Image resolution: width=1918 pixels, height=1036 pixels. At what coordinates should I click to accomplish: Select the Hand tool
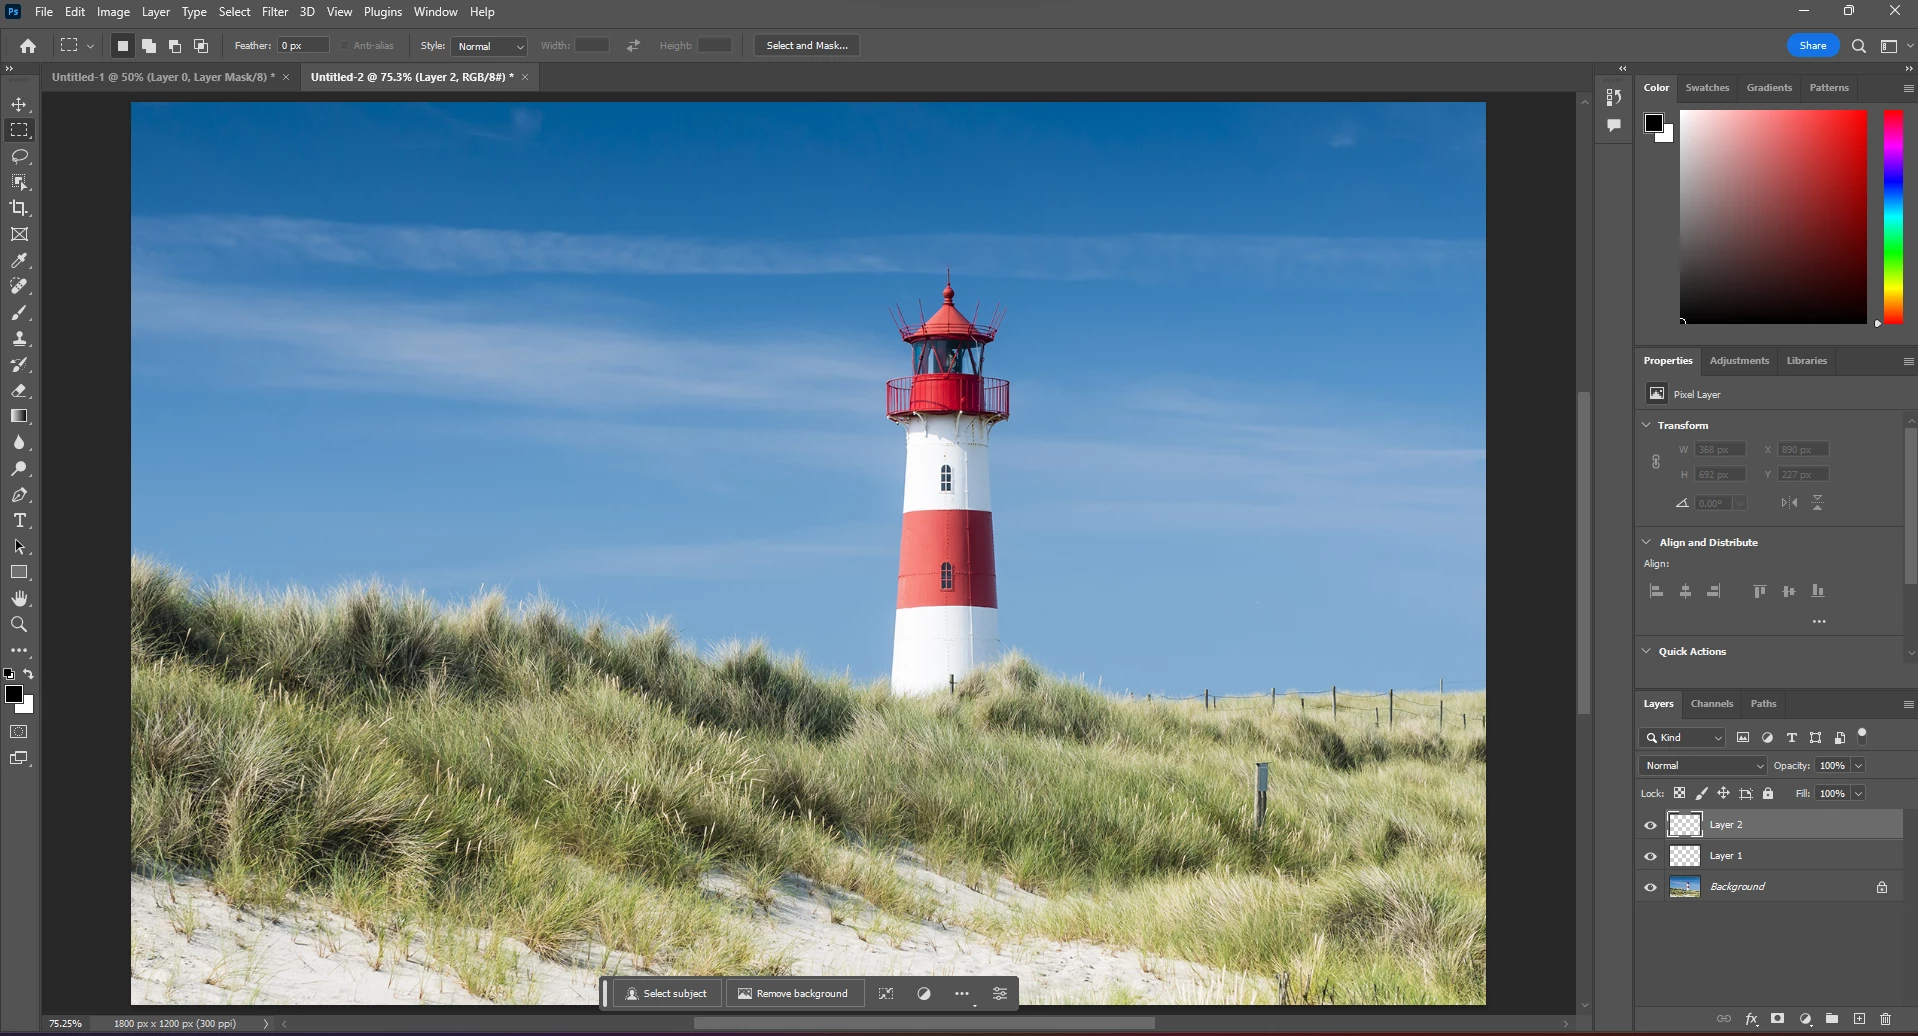coord(19,598)
